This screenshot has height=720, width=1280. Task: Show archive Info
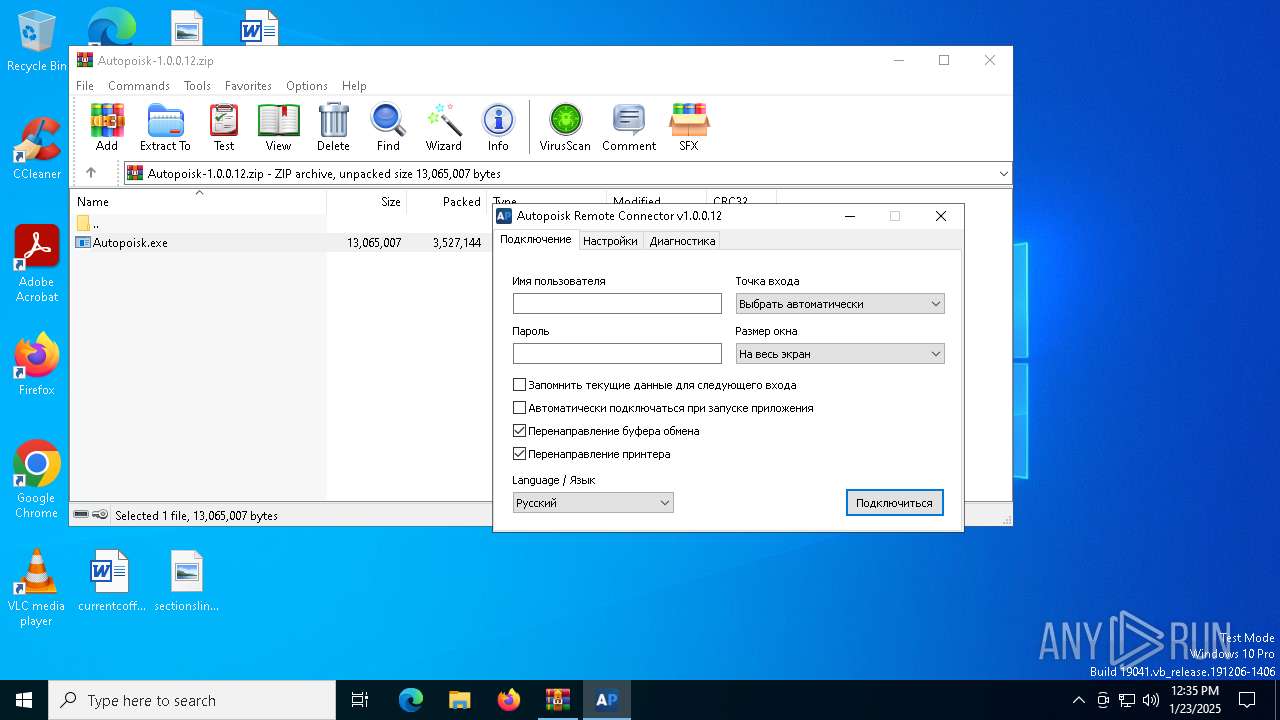(x=498, y=127)
